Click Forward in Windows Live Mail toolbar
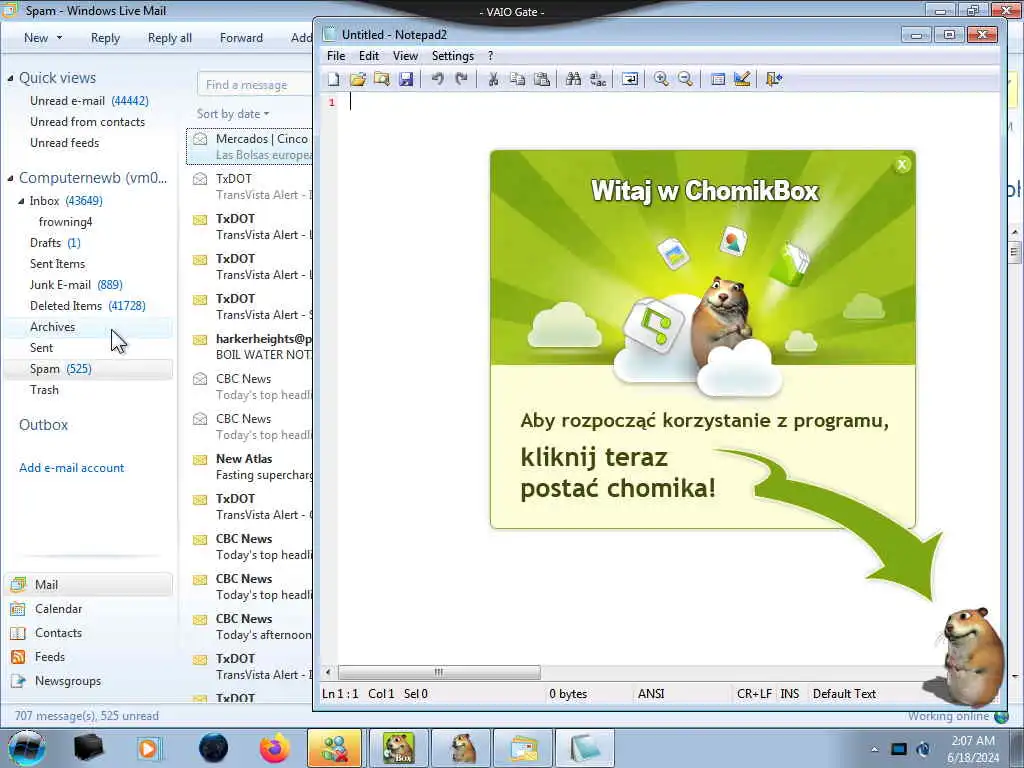Image resolution: width=1024 pixels, height=768 pixels. pos(241,38)
